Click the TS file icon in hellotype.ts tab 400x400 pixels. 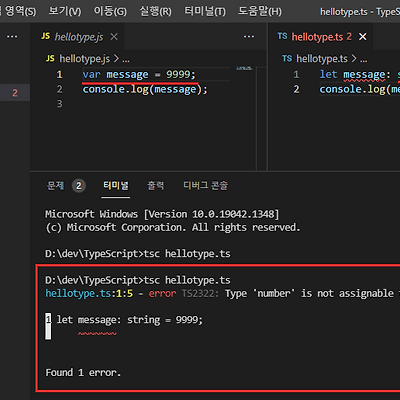coord(282,36)
